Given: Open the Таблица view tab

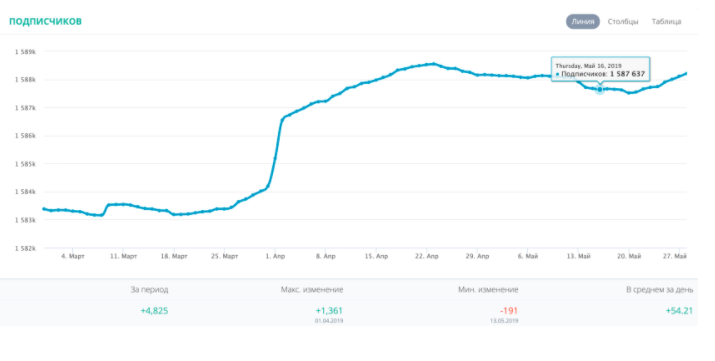Looking at the screenshot, I should tap(666, 21).
